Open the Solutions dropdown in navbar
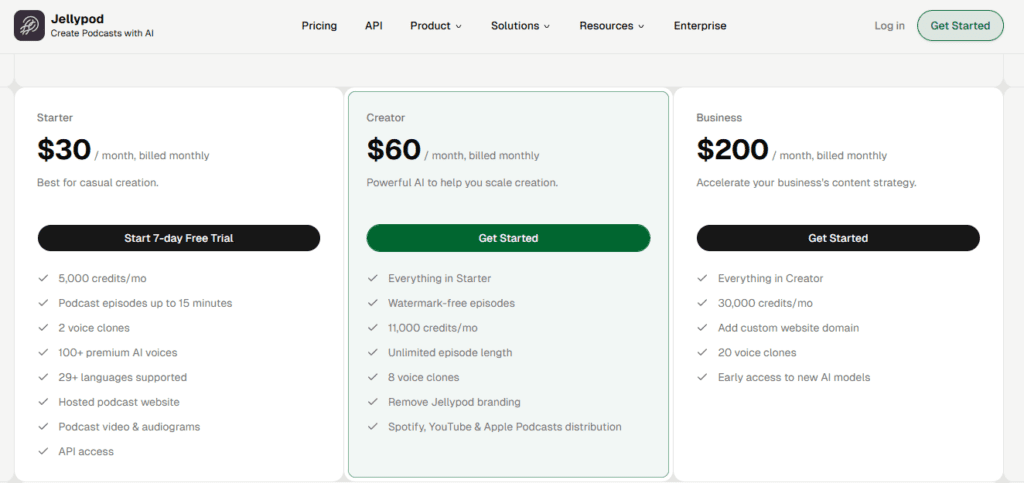The width and height of the screenshot is (1024, 483). (x=520, y=26)
